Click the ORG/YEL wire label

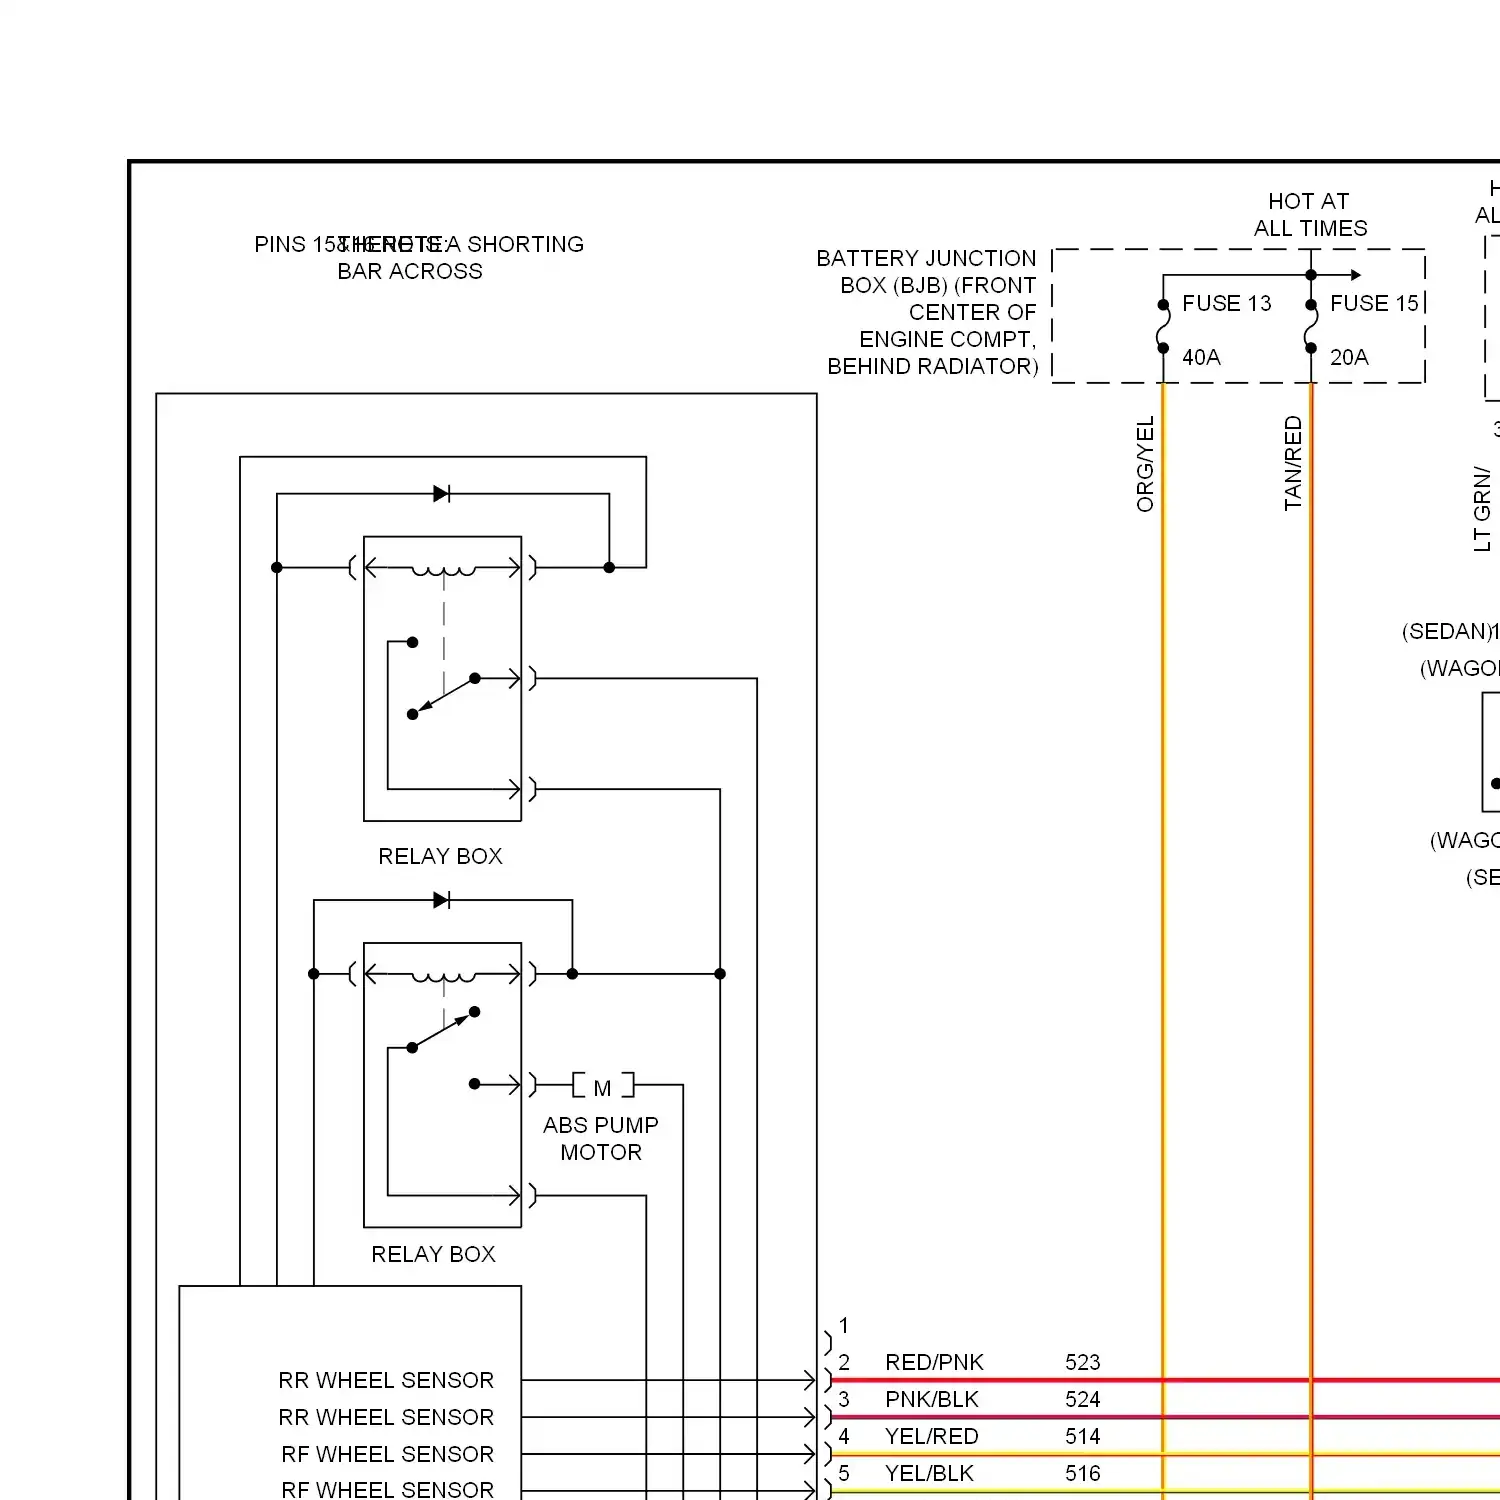[1145, 464]
